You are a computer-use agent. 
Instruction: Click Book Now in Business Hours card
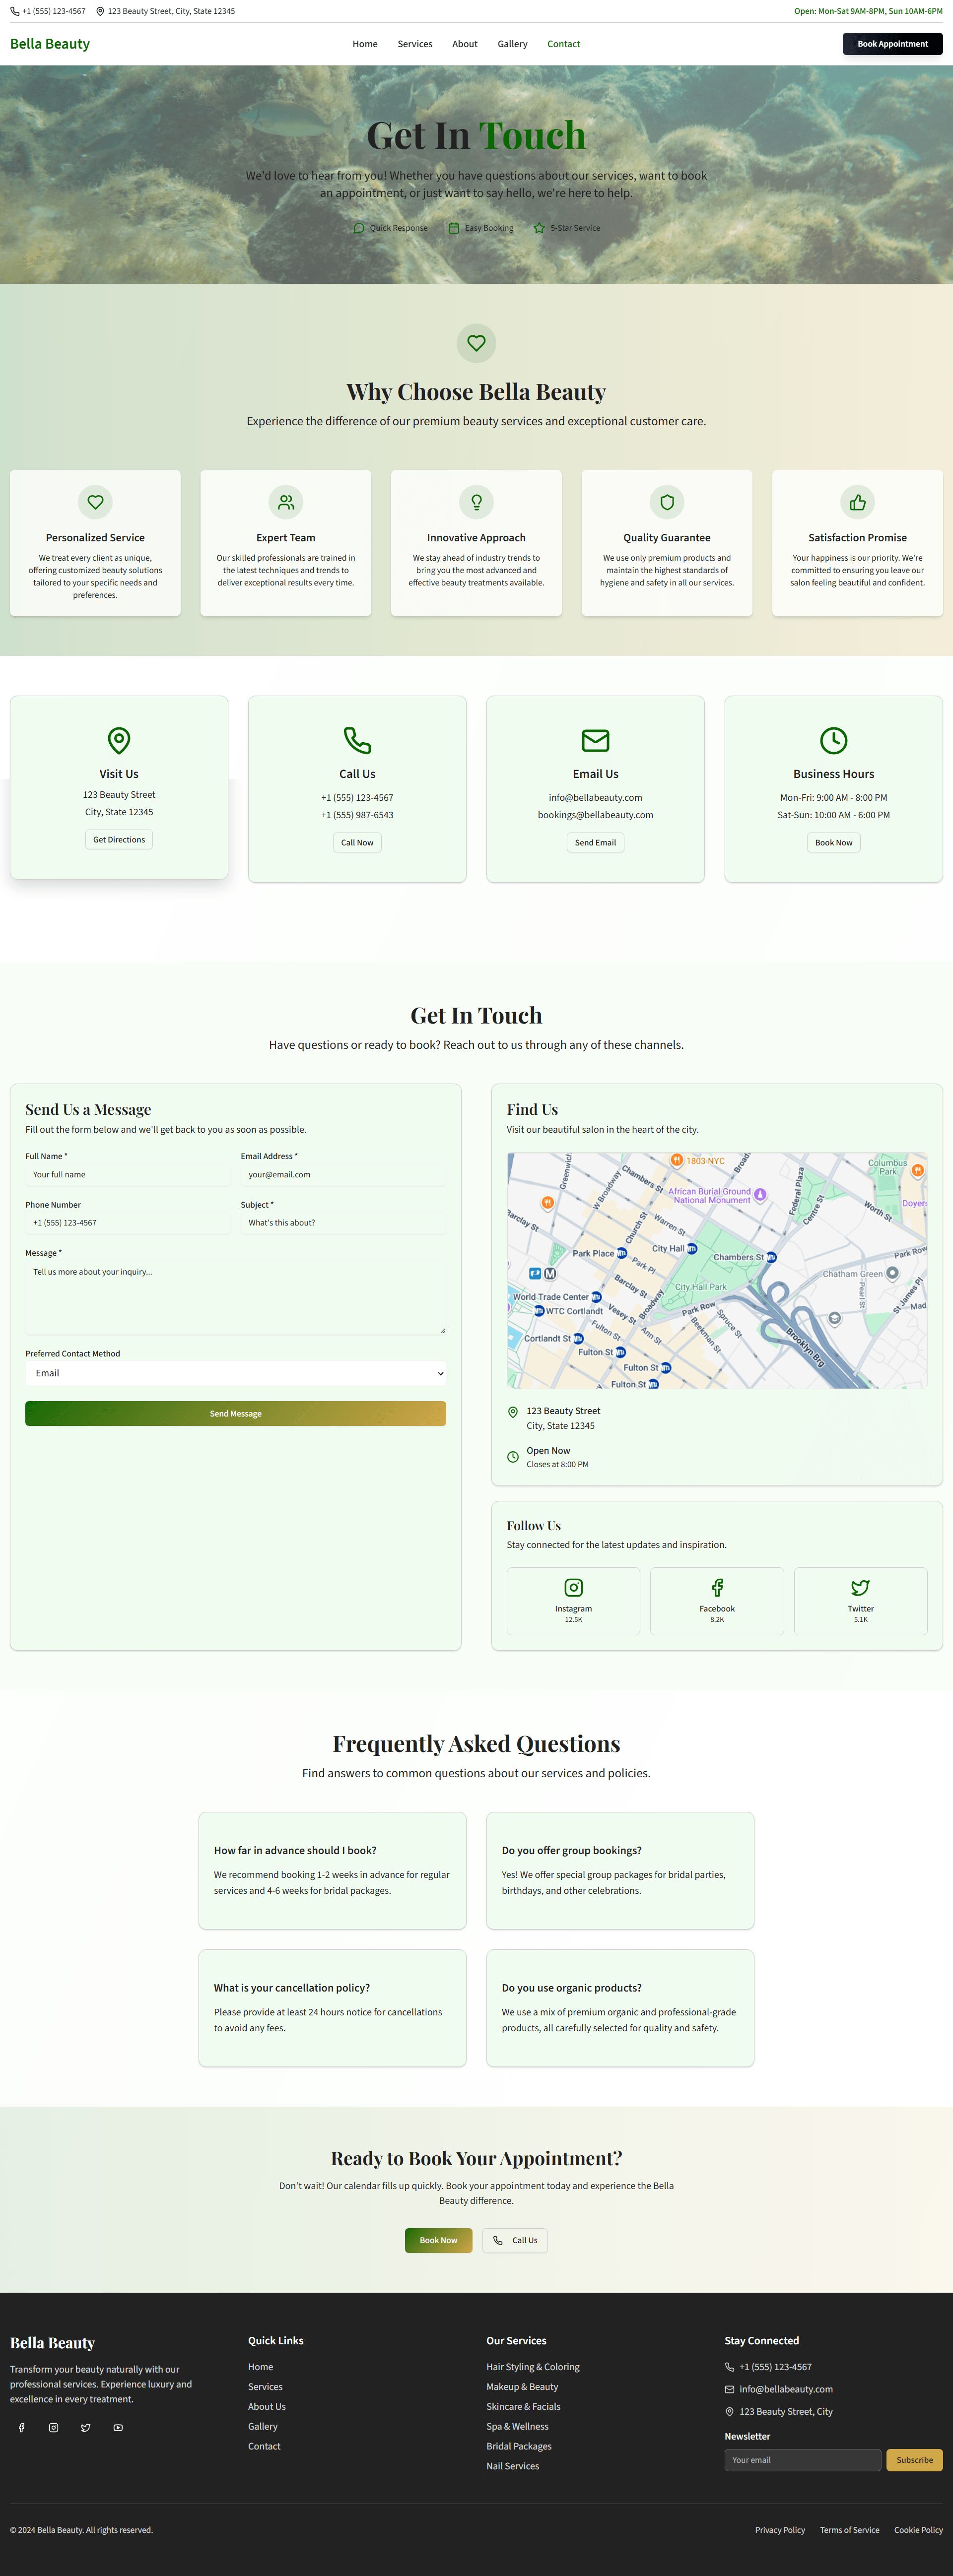(833, 843)
